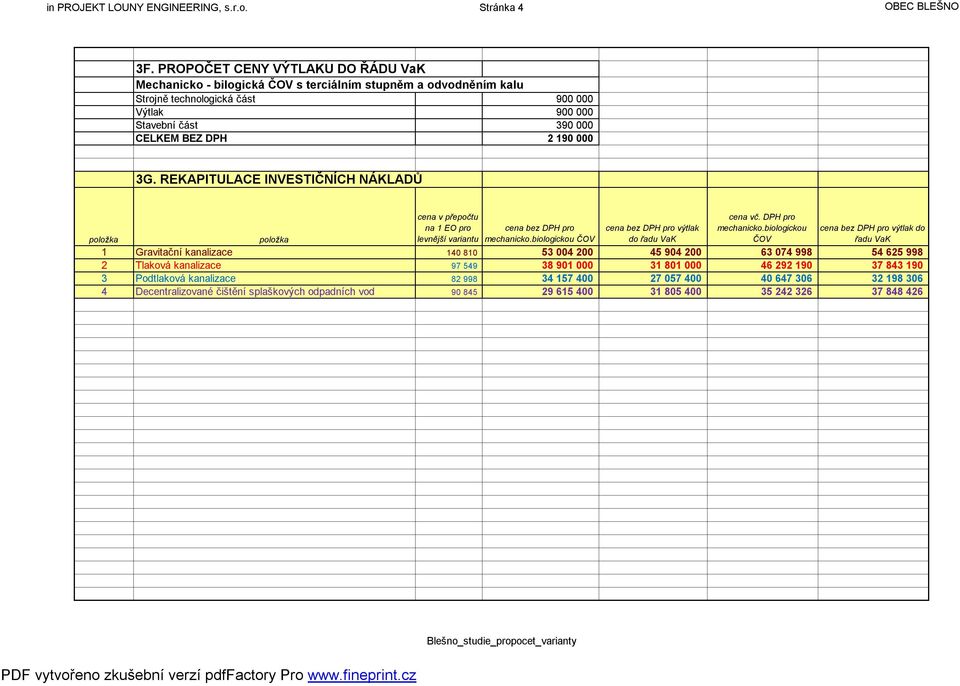Screen dimensions: 960x686
Task: Click item number 1 in the položka column
Action: pos(104,252)
